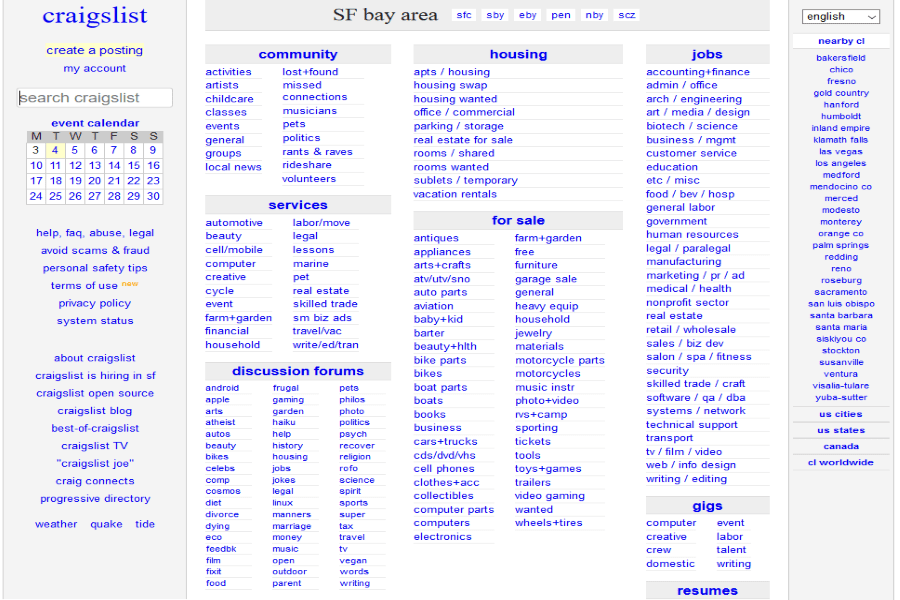Screen dimensions: 900x600
Task: Expand the us states list
Action: [x=840, y=429]
